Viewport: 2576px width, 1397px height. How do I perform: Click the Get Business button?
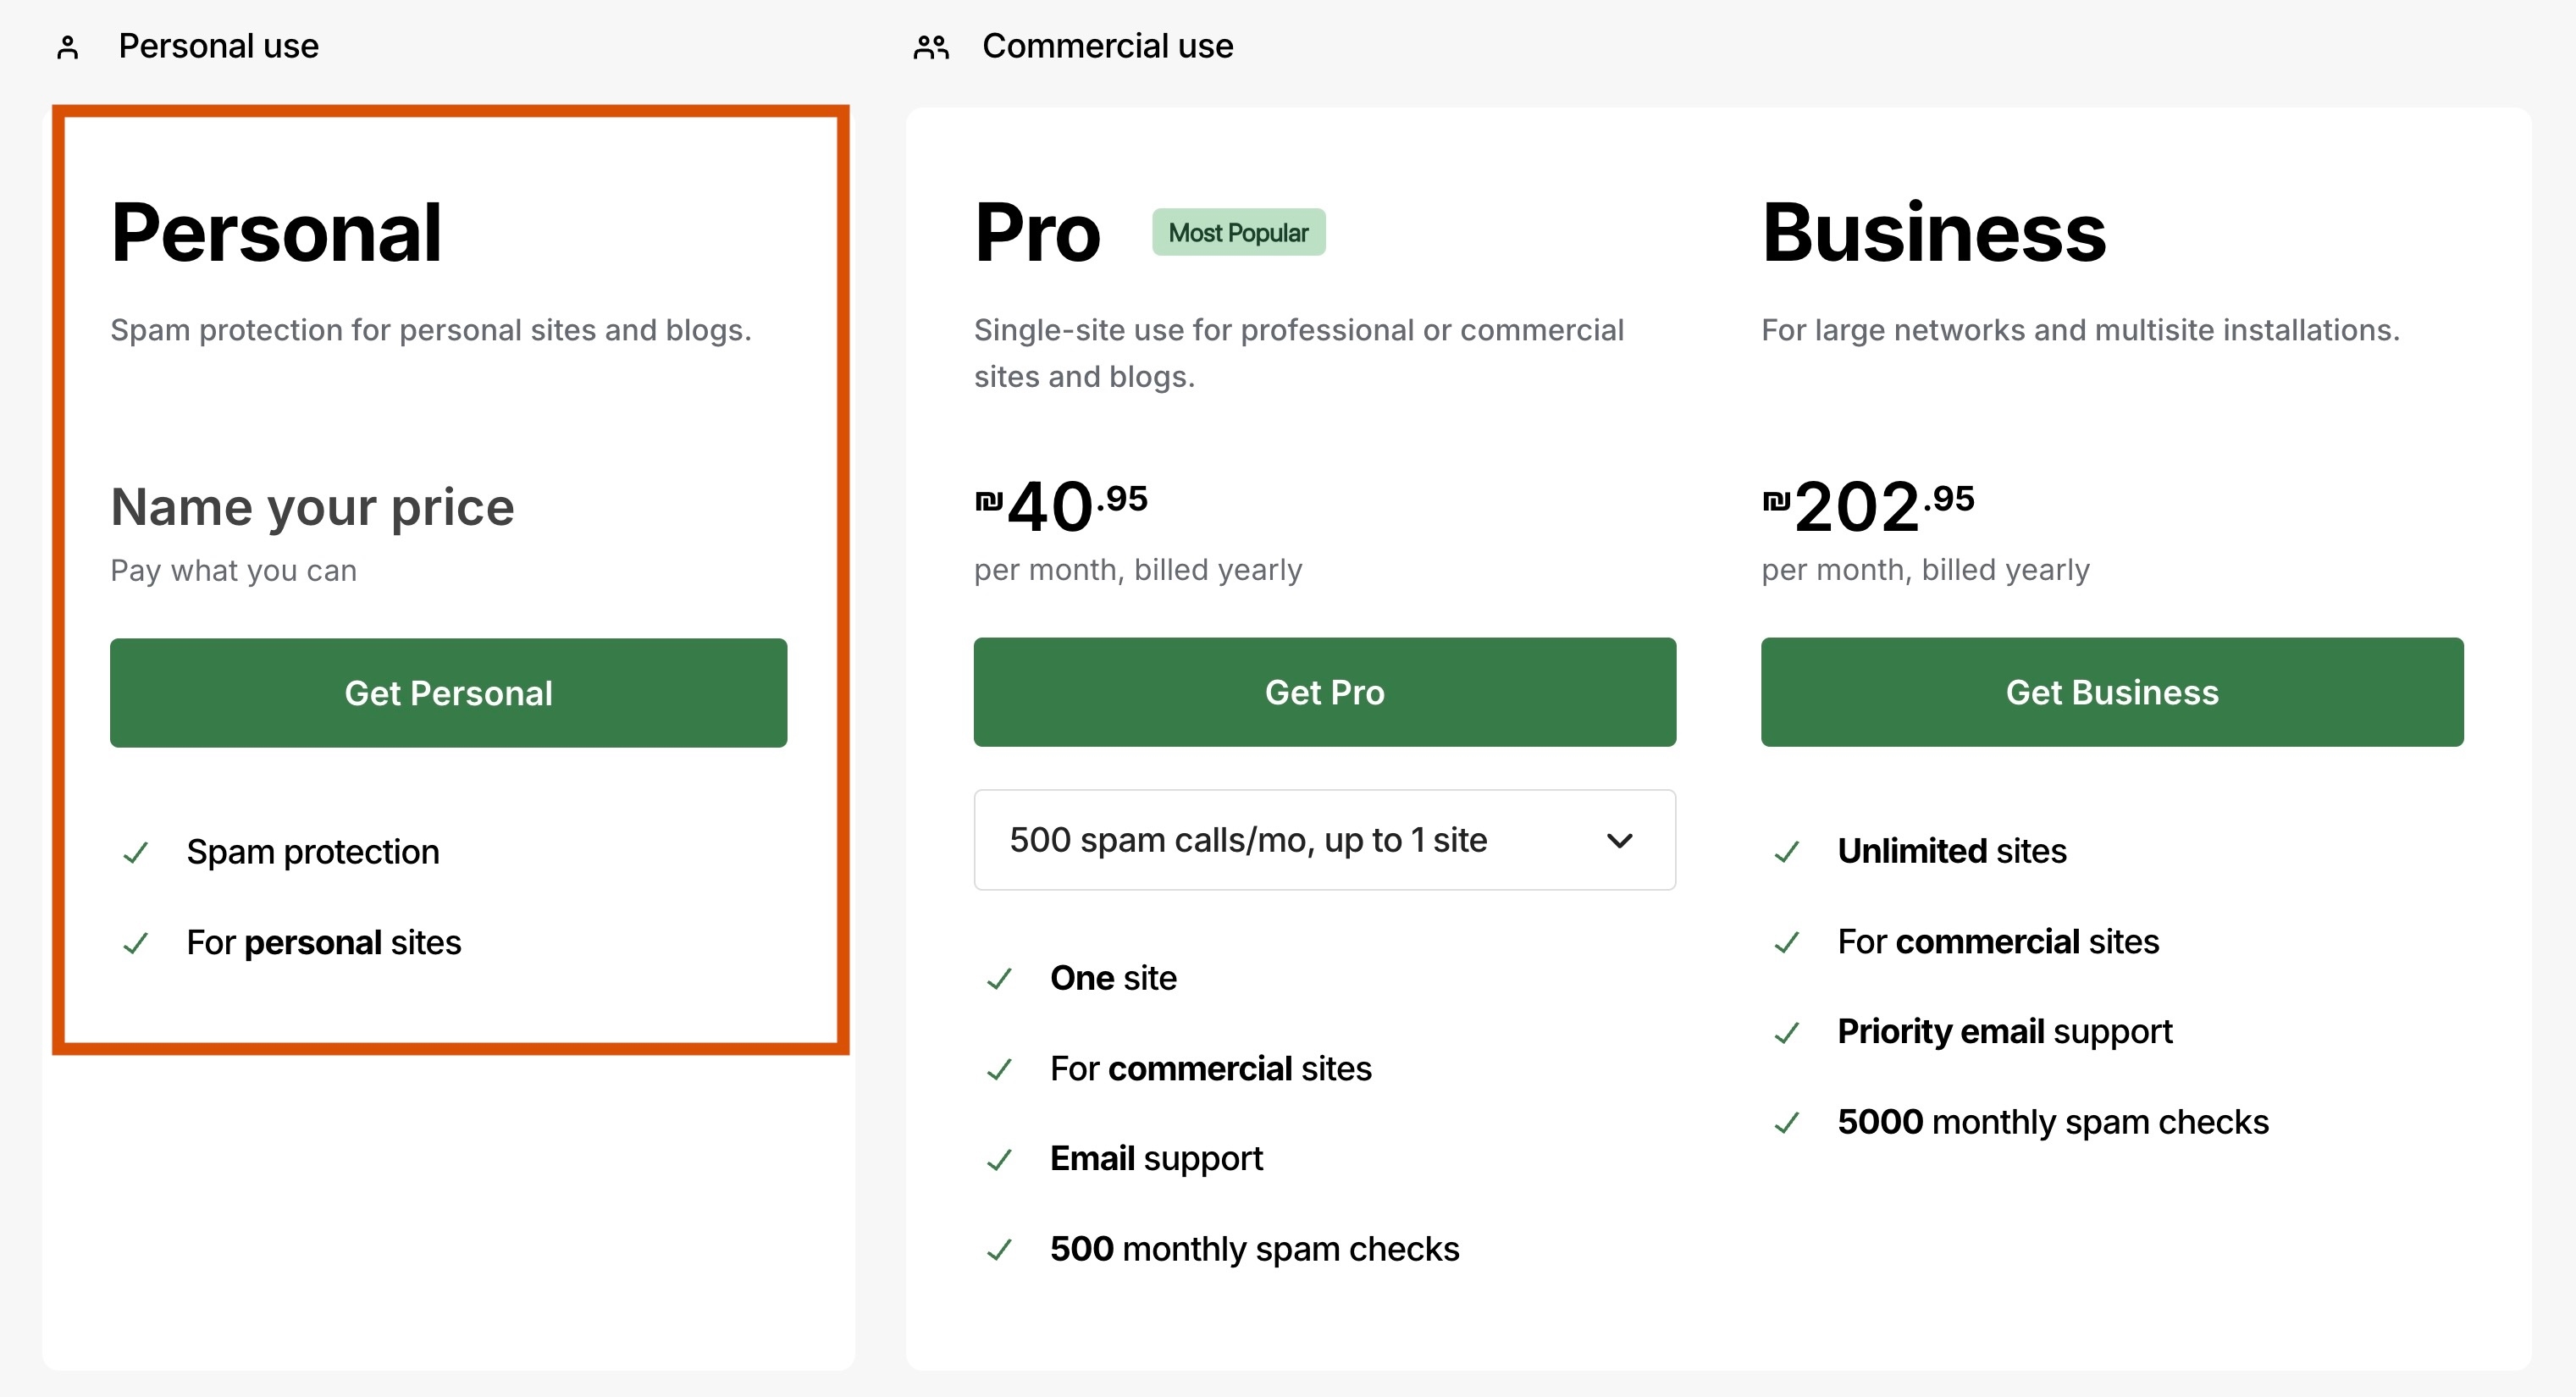(x=2112, y=692)
